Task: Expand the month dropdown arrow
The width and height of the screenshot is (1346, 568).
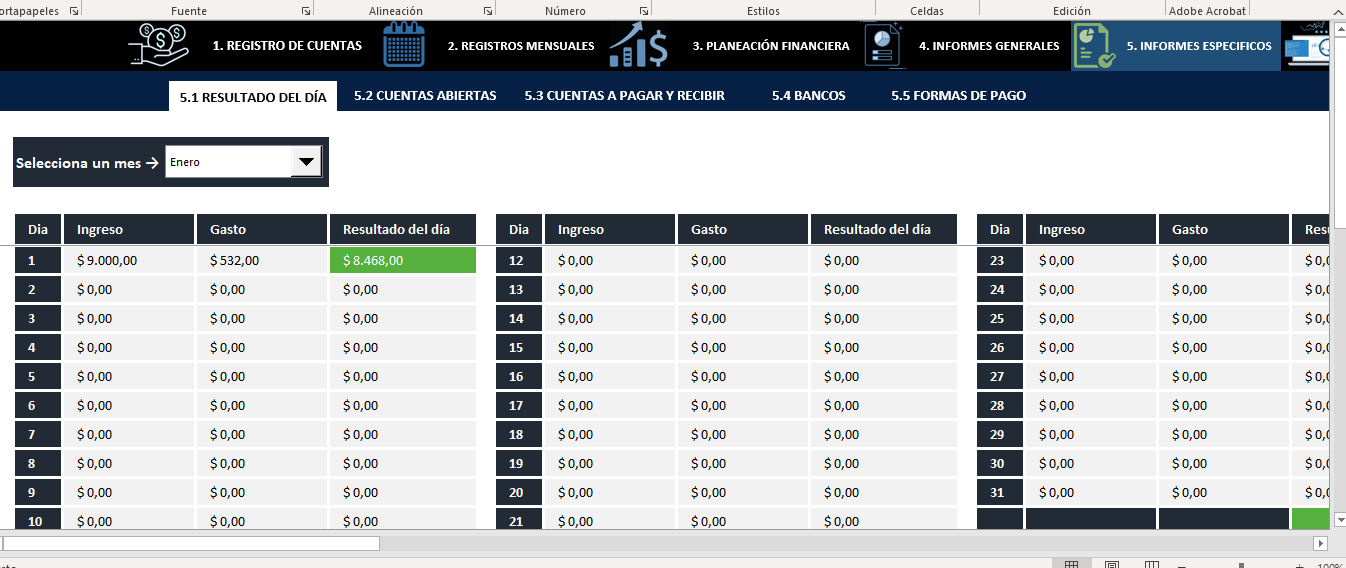Action: click(x=306, y=162)
